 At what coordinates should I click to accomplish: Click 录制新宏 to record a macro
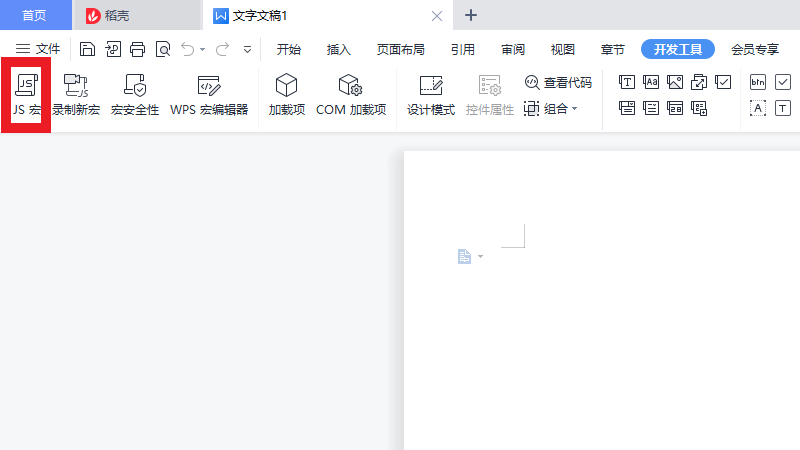[76, 94]
